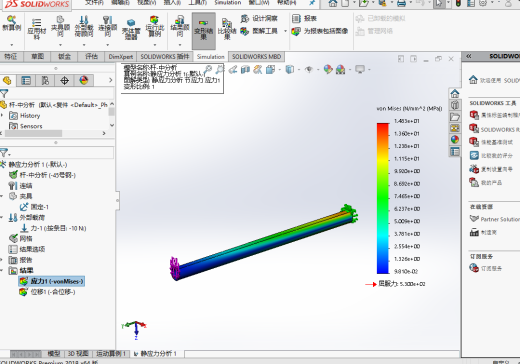
Task: Open the Design Library task pane icon
Action: tap(455, 105)
